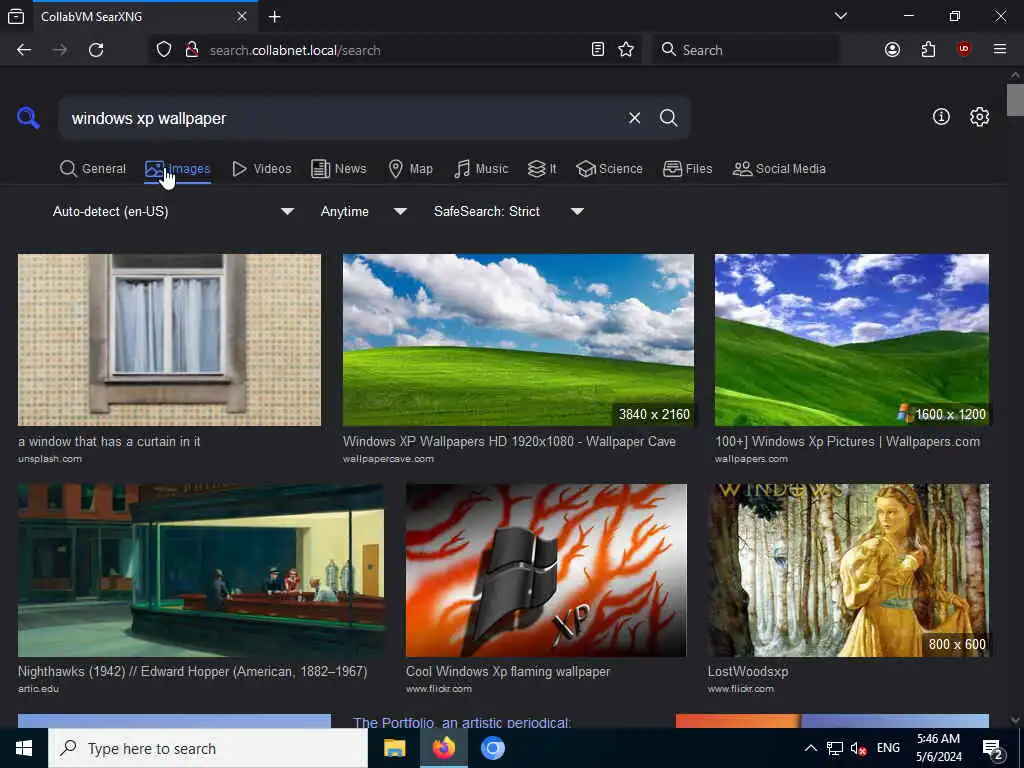Open the Firefox application menu
The width and height of the screenshot is (1024, 768).
tap(1000, 49)
